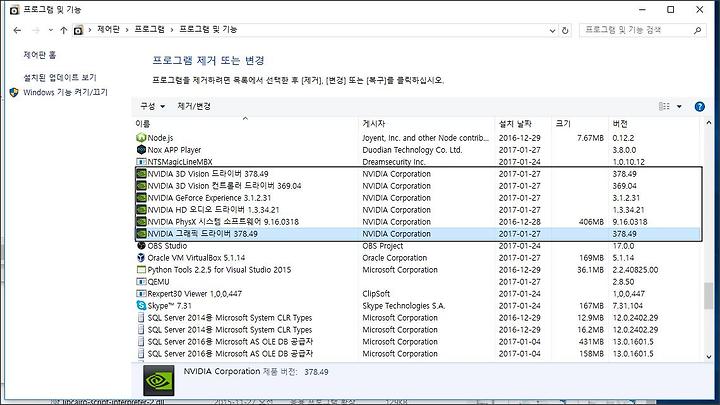
Task: Click NVIDIA GeForce Experience icon
Action: tap(141, 197)
